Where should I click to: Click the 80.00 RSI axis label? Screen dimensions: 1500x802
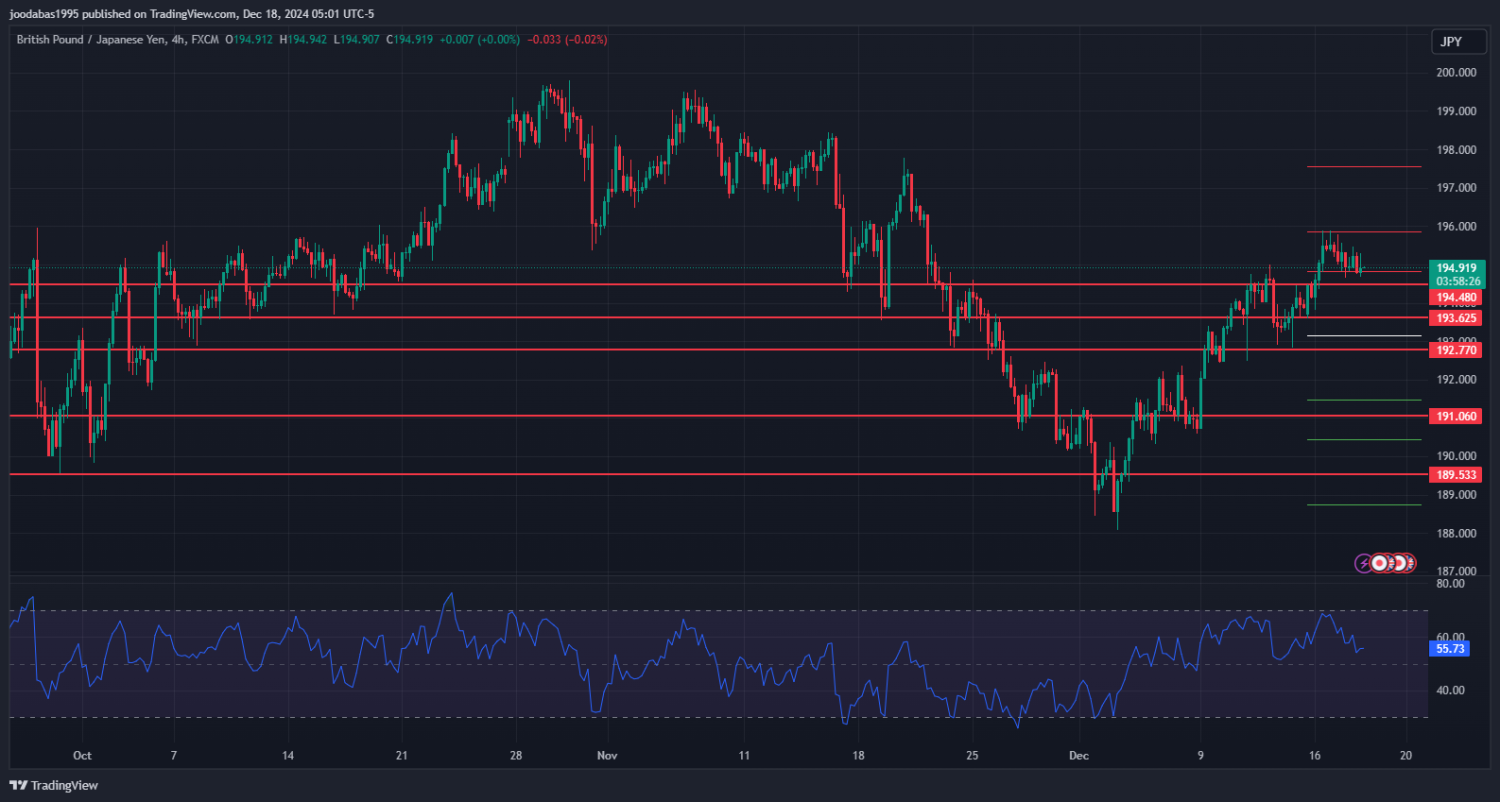click(x=1451, y=584)
